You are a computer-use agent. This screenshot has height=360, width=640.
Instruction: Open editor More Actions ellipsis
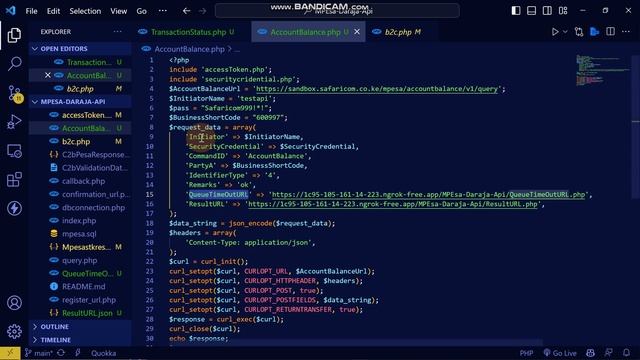(626, 32)
